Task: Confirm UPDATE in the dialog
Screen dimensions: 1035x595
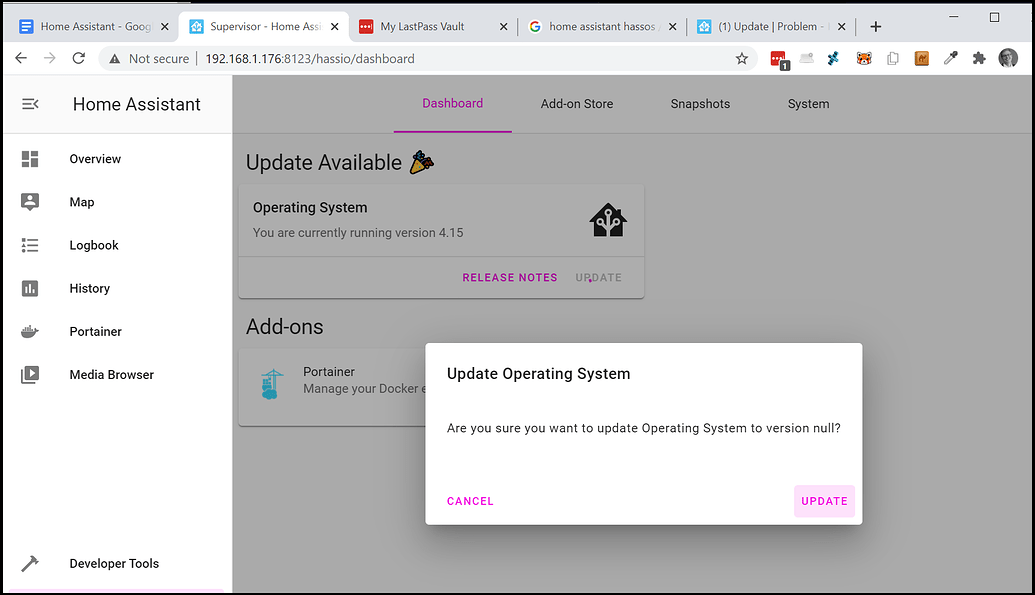Action: (824, 501)
